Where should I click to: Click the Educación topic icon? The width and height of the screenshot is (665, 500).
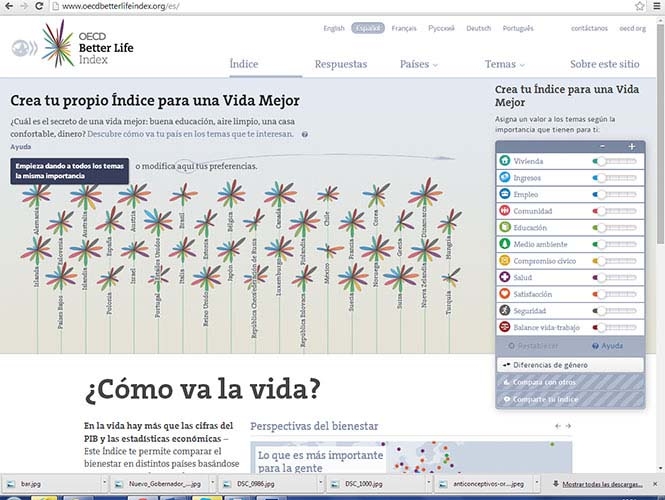[504, 227]
